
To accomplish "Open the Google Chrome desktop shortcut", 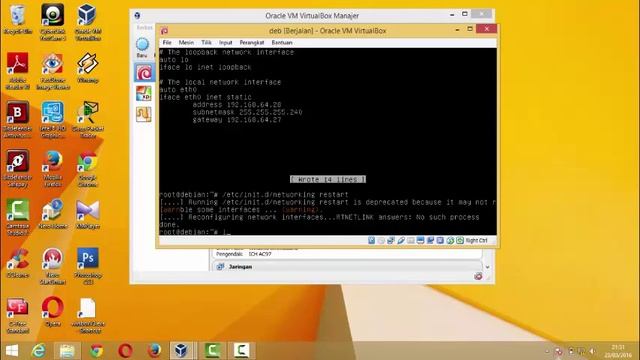I will [x=88, y=168].
